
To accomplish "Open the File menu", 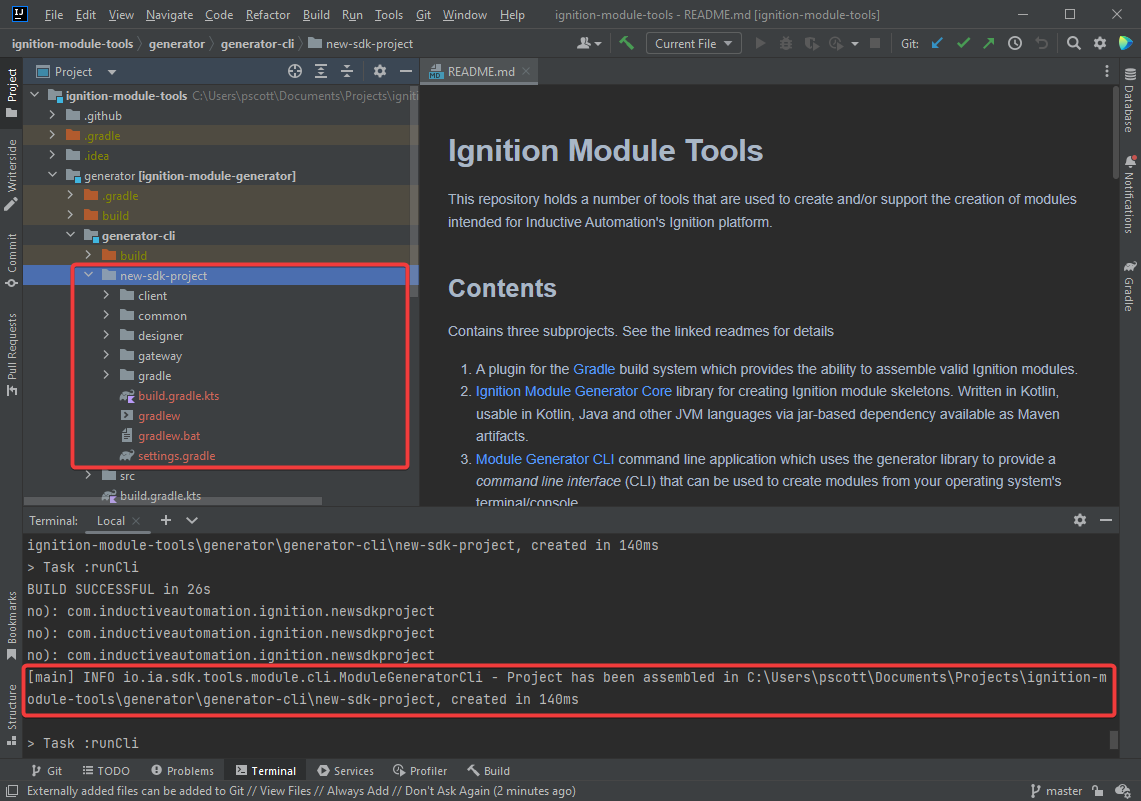I will click(x=54, y=15).
